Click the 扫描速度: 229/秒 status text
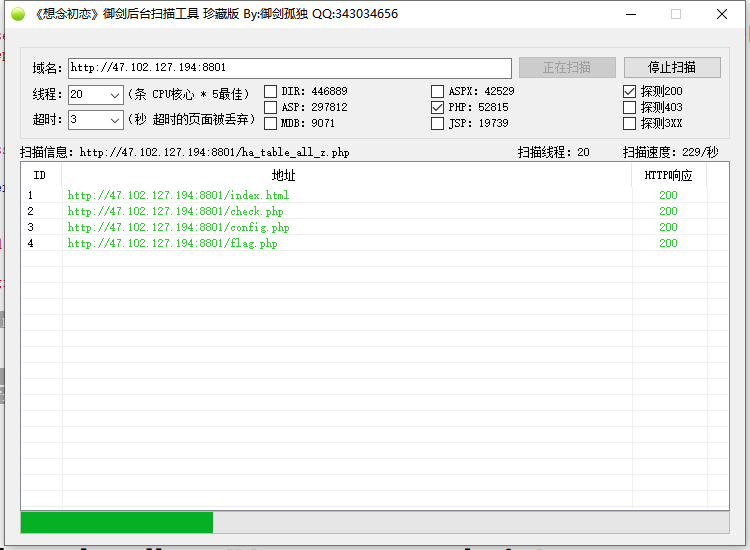 tap(671, 153)
